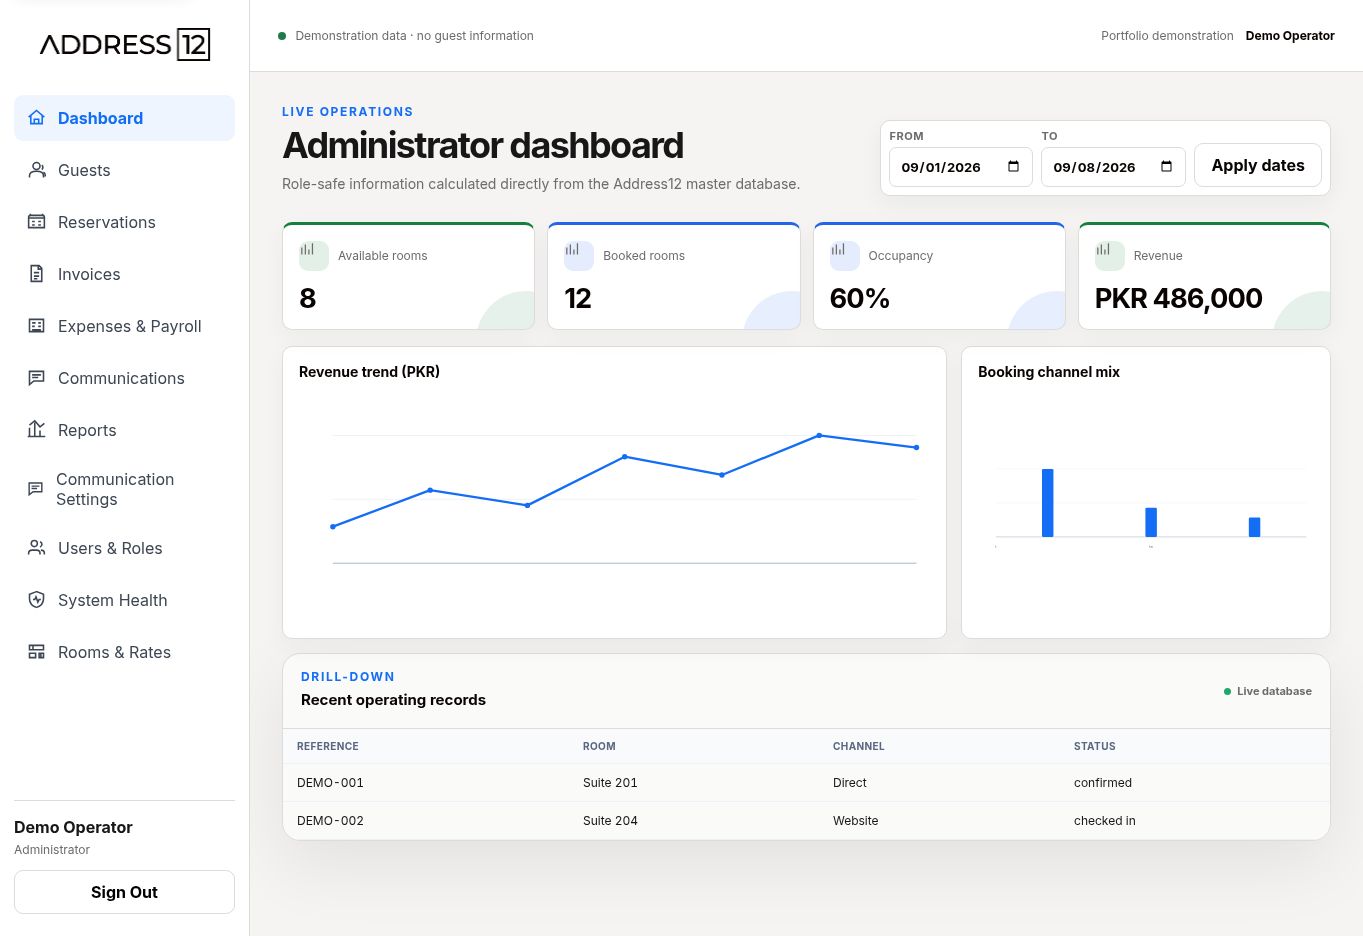This screenshot has width=1363, height=936.
Task: Click the Demo Operator name in header
Action: [1290, 36]
